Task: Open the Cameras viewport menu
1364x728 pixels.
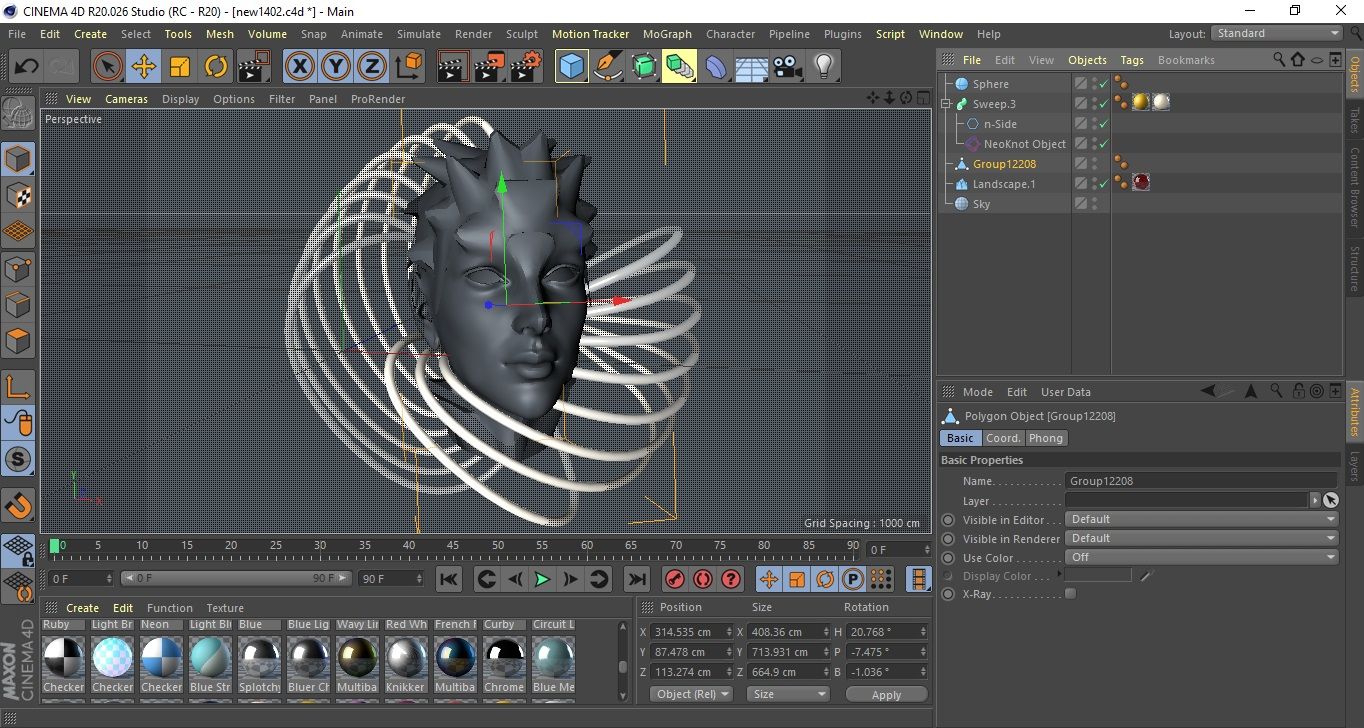Action: (x=127, y=99)
